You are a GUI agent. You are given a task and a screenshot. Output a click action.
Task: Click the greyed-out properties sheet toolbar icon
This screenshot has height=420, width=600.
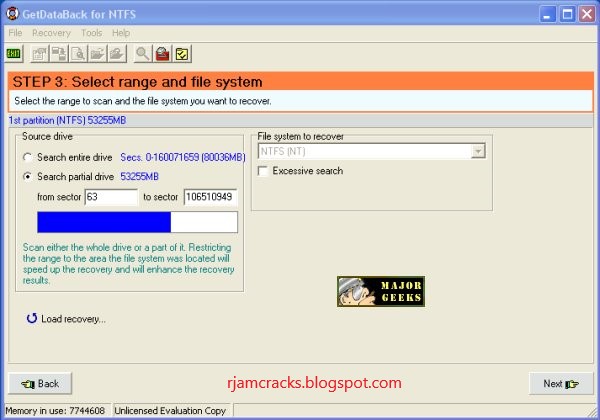tap(39, 54)
